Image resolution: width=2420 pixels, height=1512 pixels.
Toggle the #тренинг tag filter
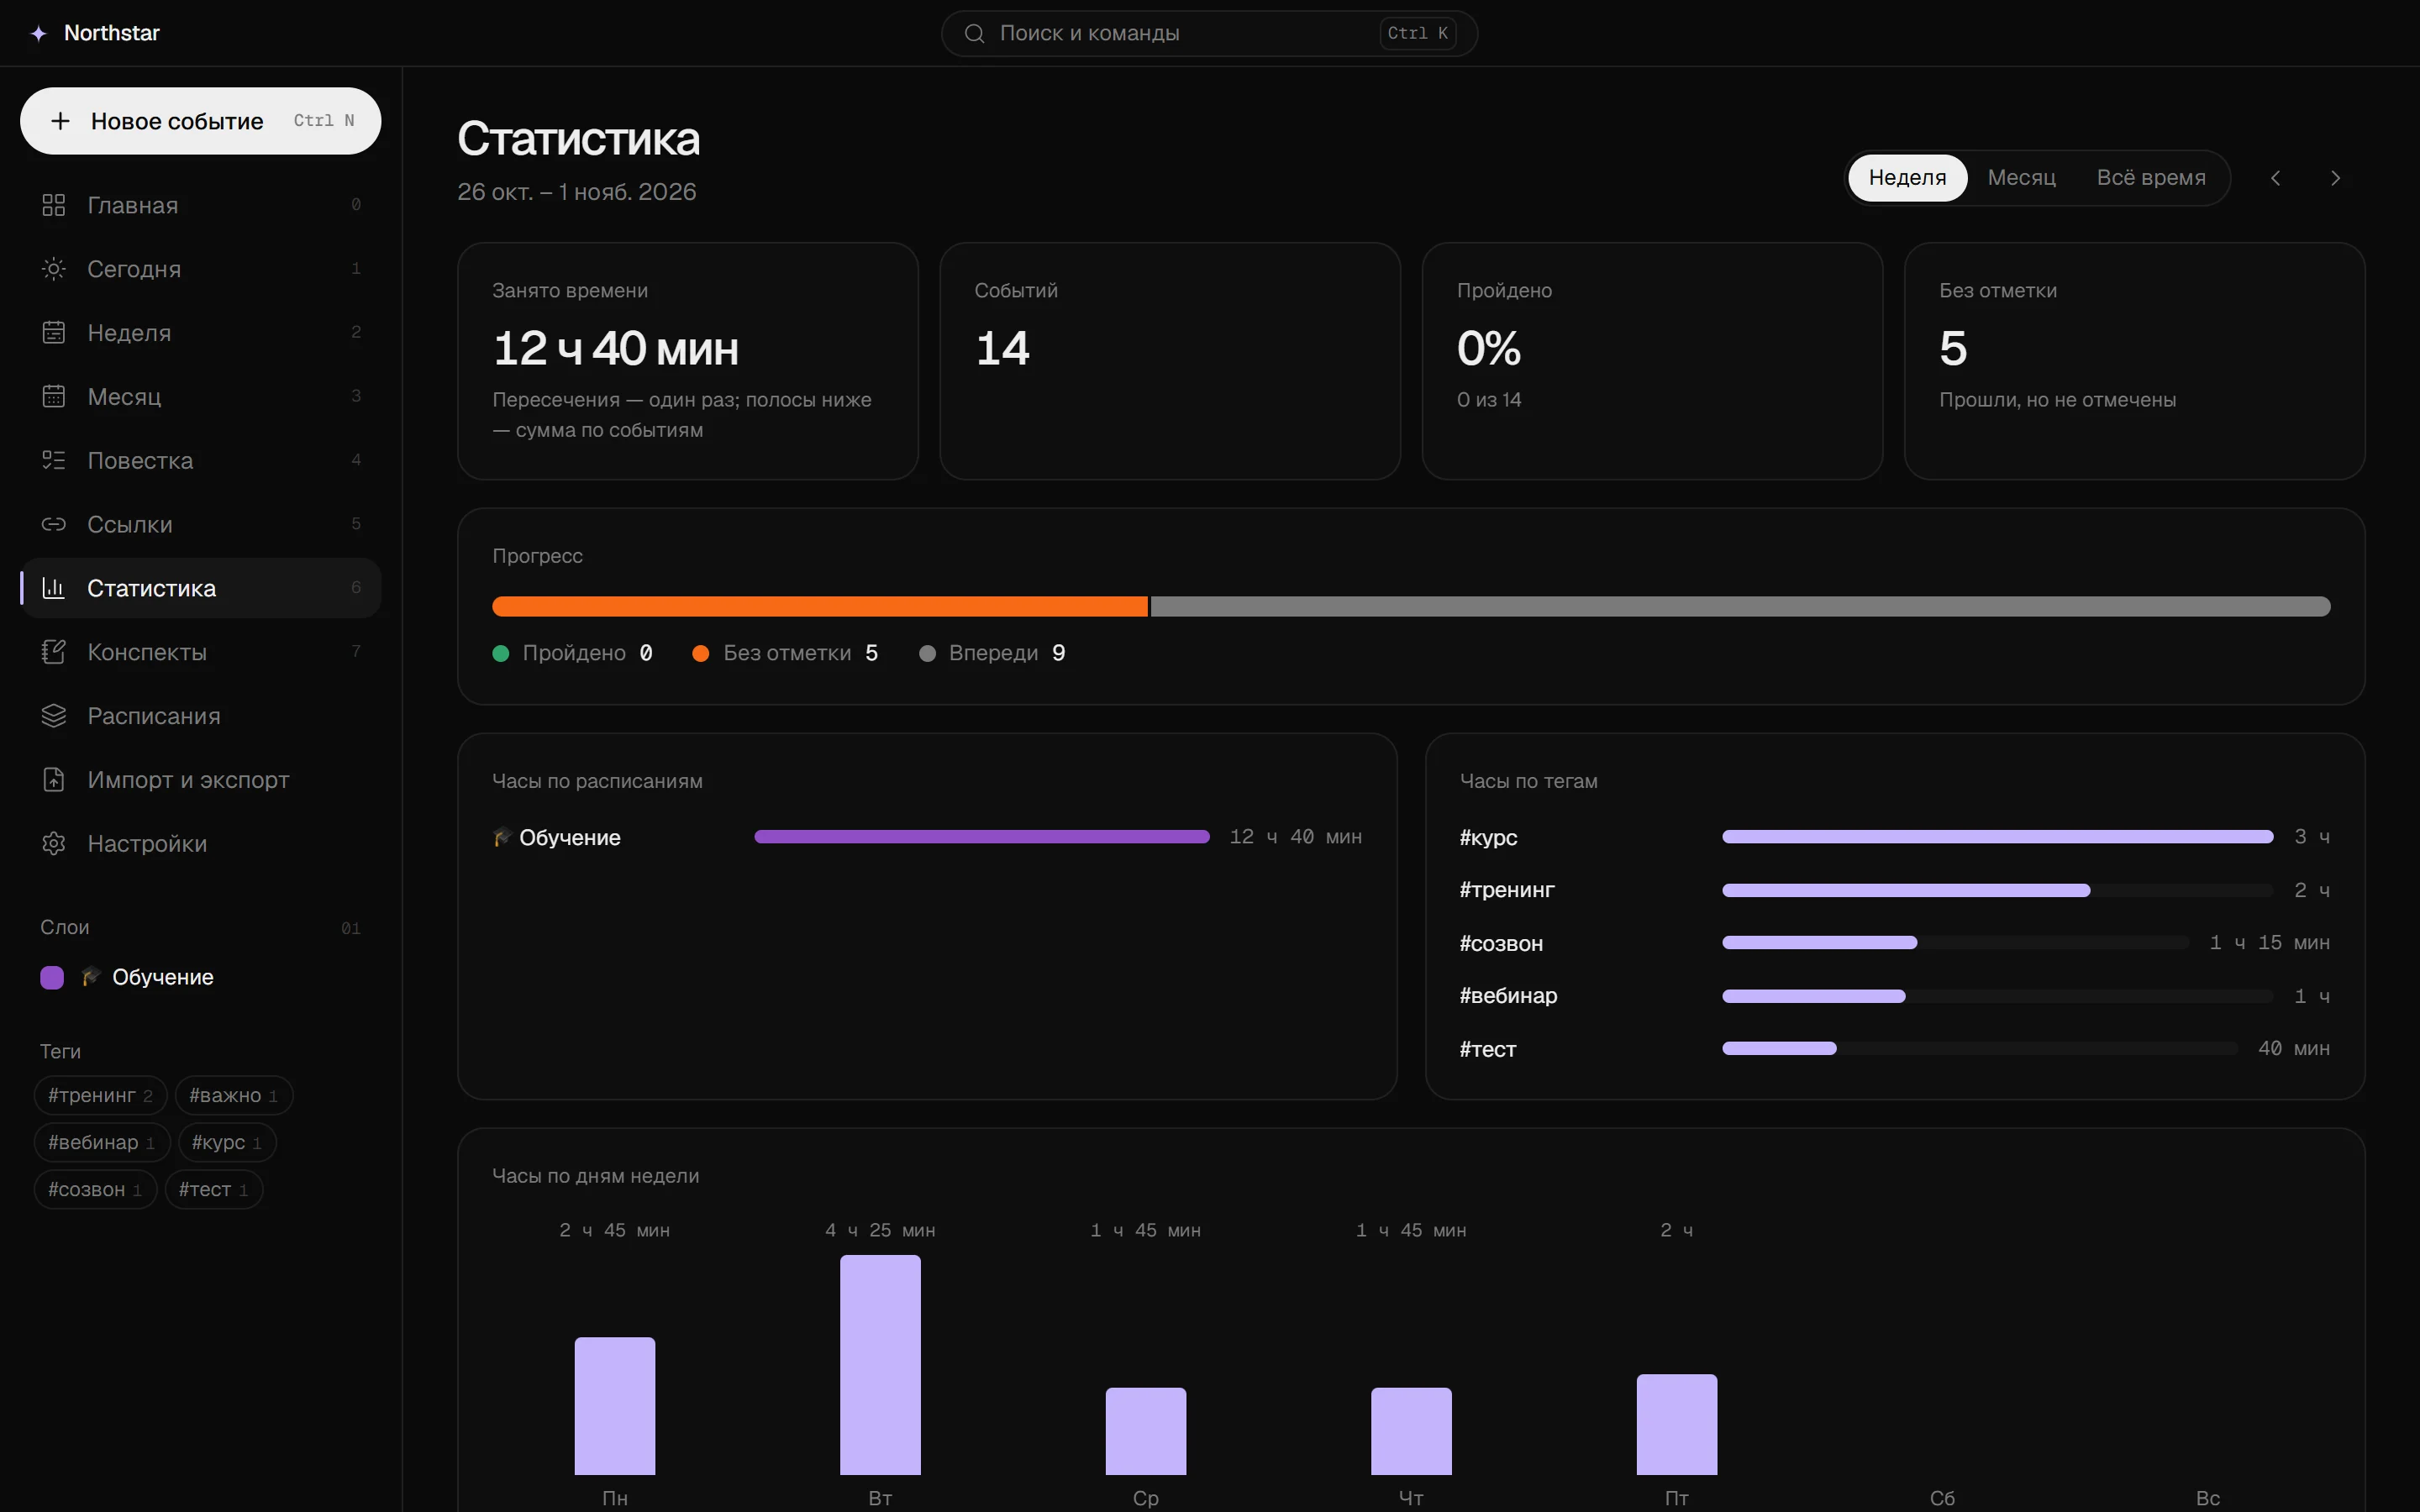click(100, 1095)
